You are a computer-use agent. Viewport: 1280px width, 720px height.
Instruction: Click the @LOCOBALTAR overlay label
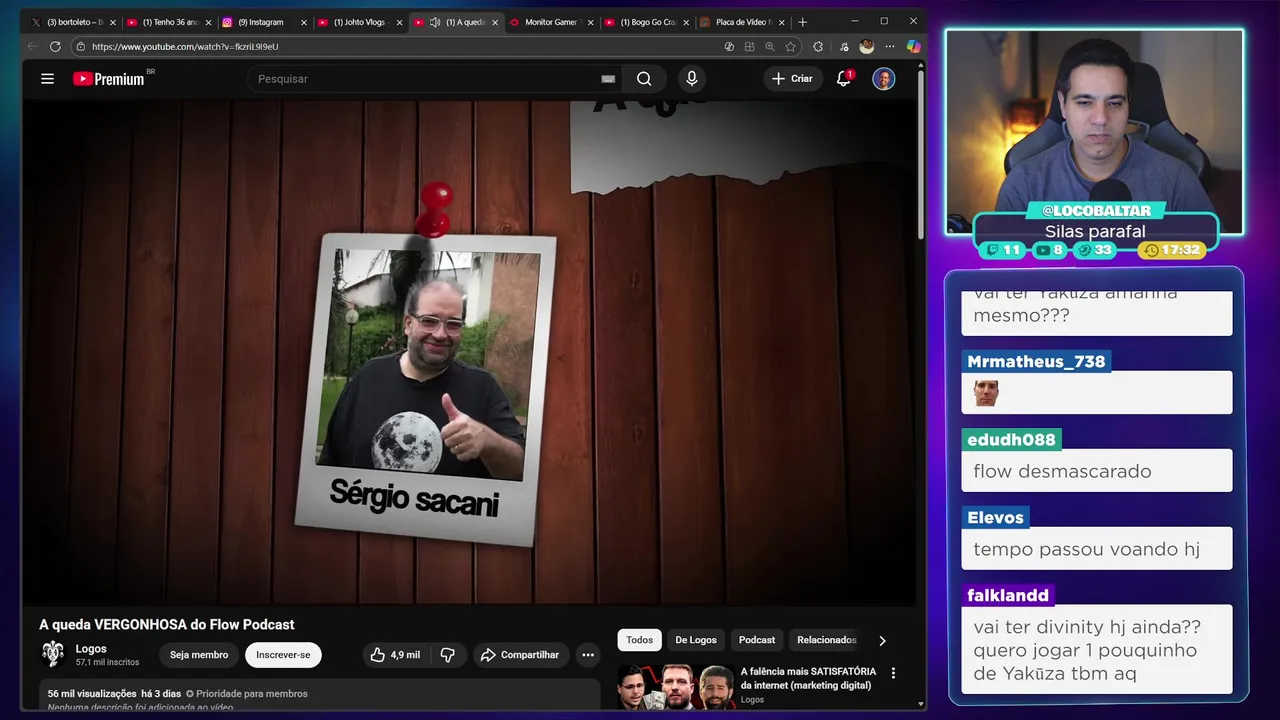1096,210
